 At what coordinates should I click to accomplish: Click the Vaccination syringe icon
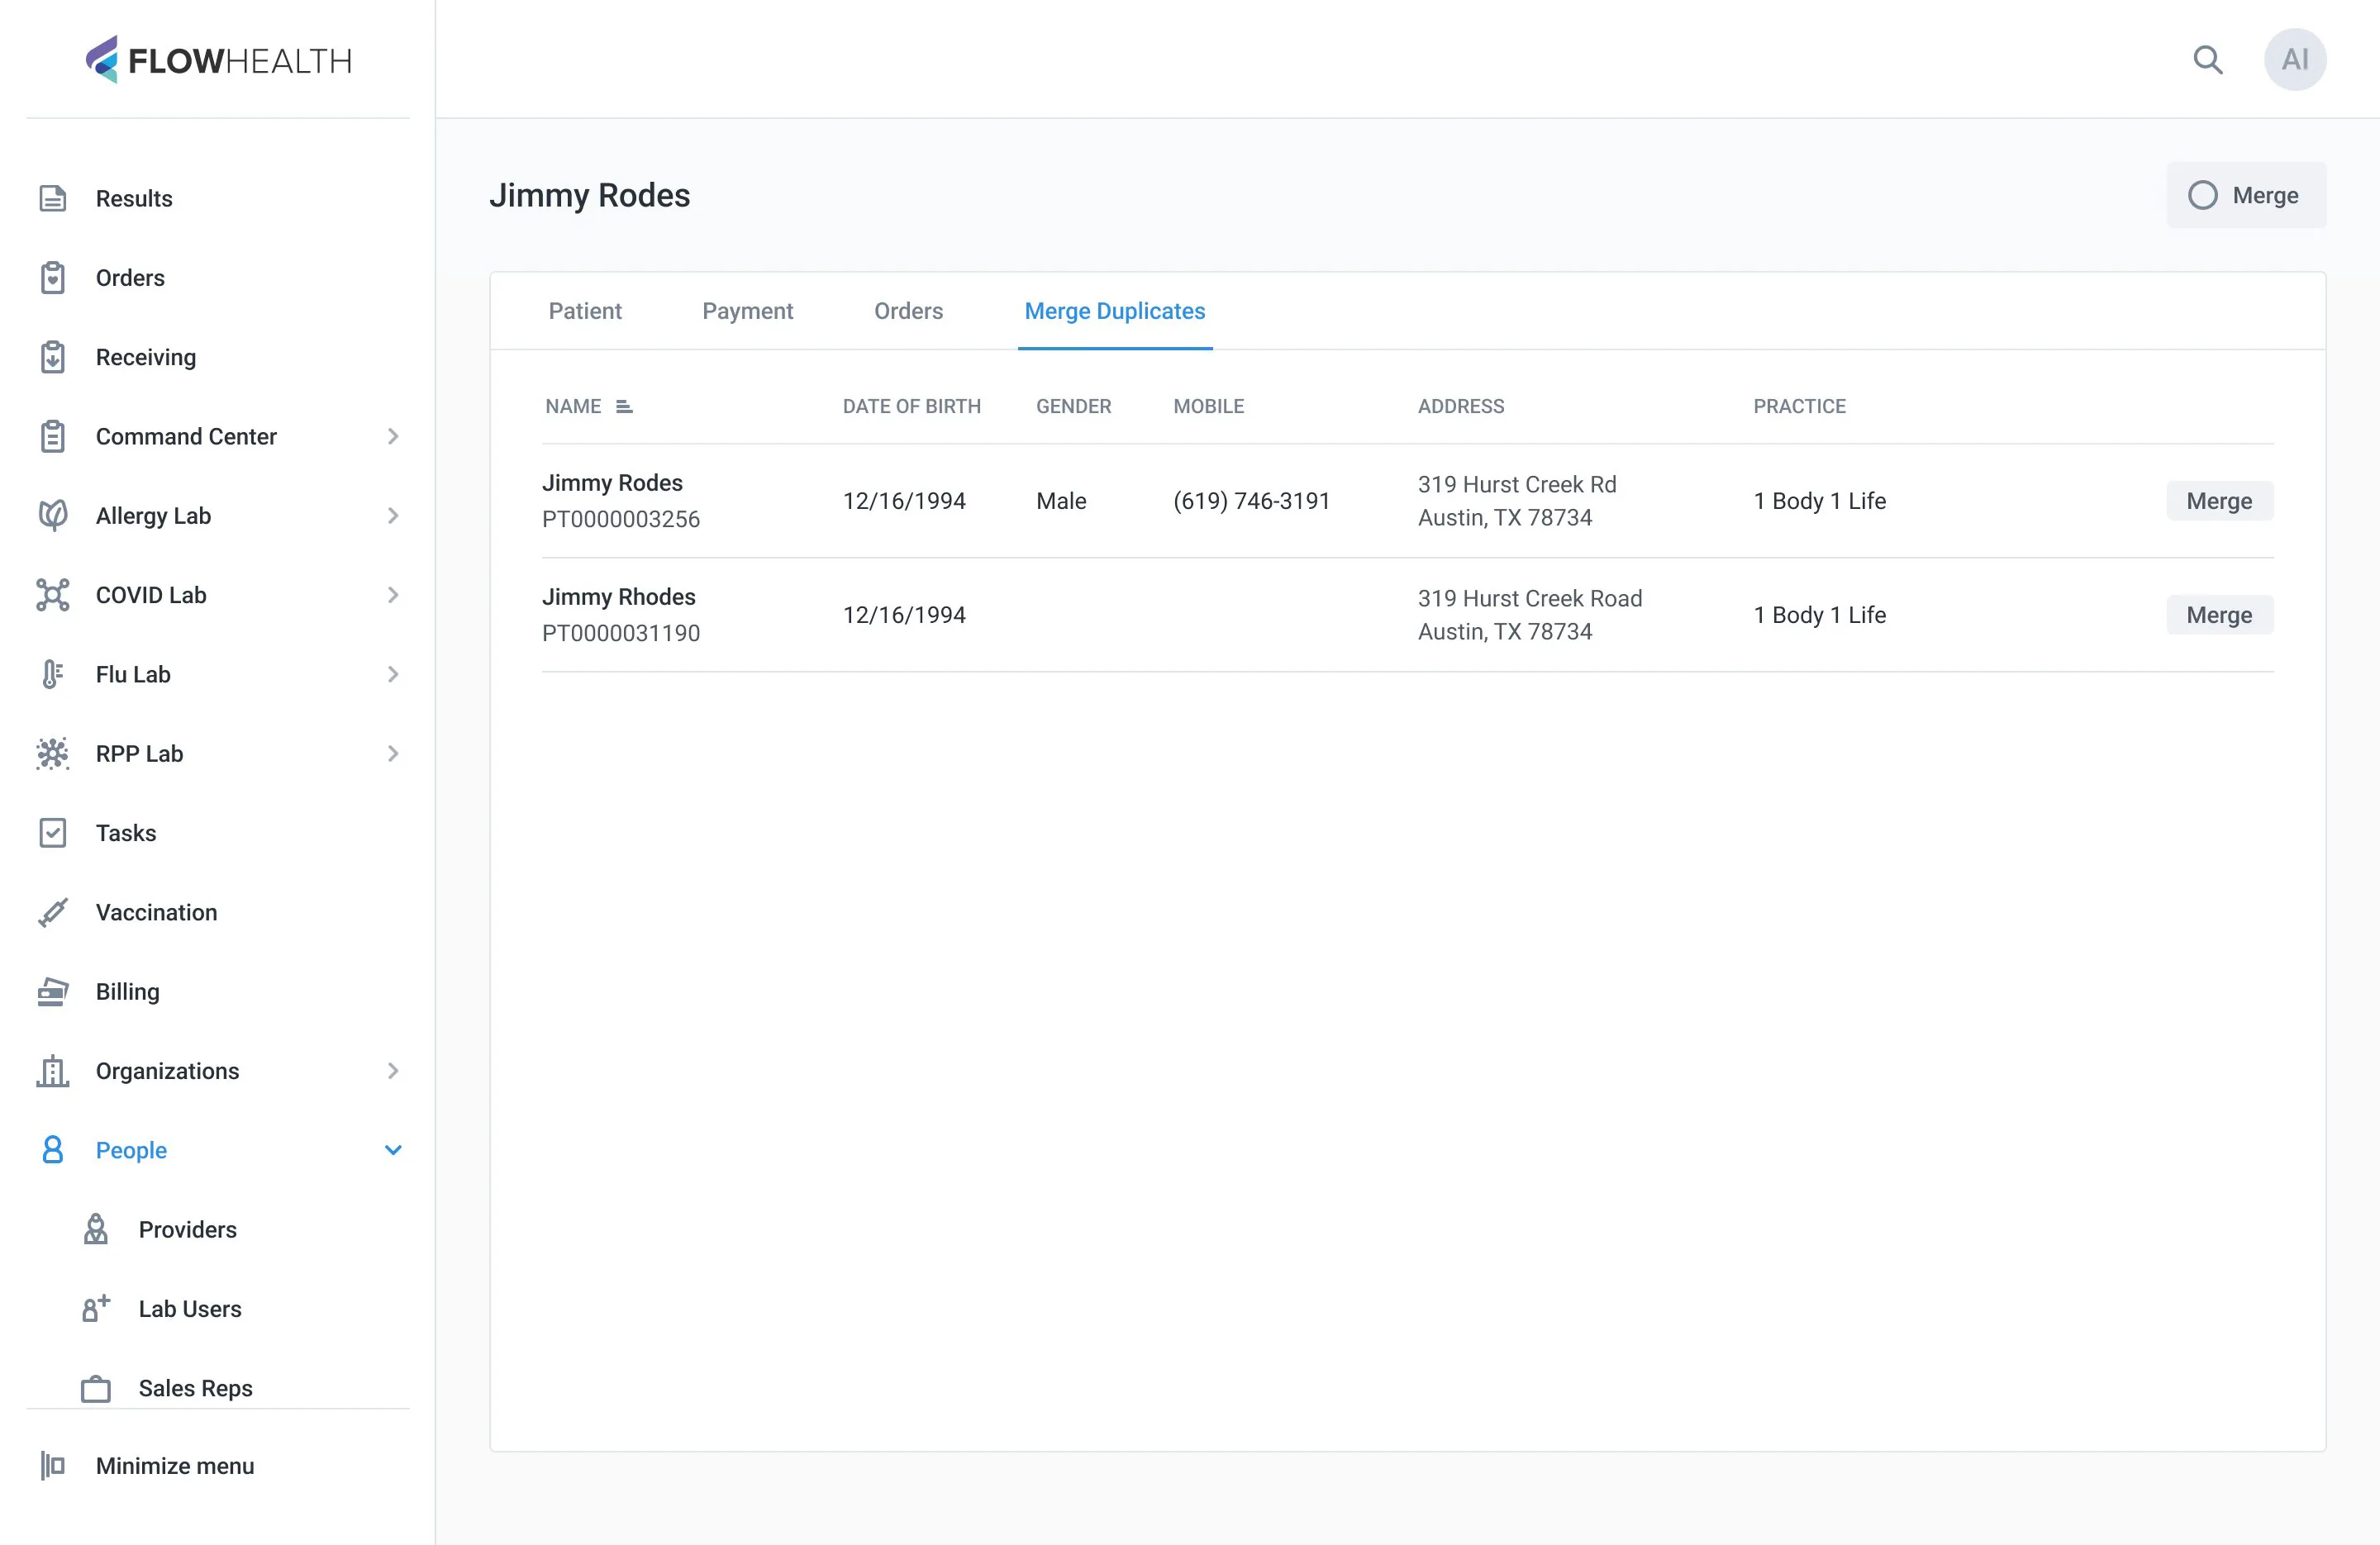coord(53,912)
